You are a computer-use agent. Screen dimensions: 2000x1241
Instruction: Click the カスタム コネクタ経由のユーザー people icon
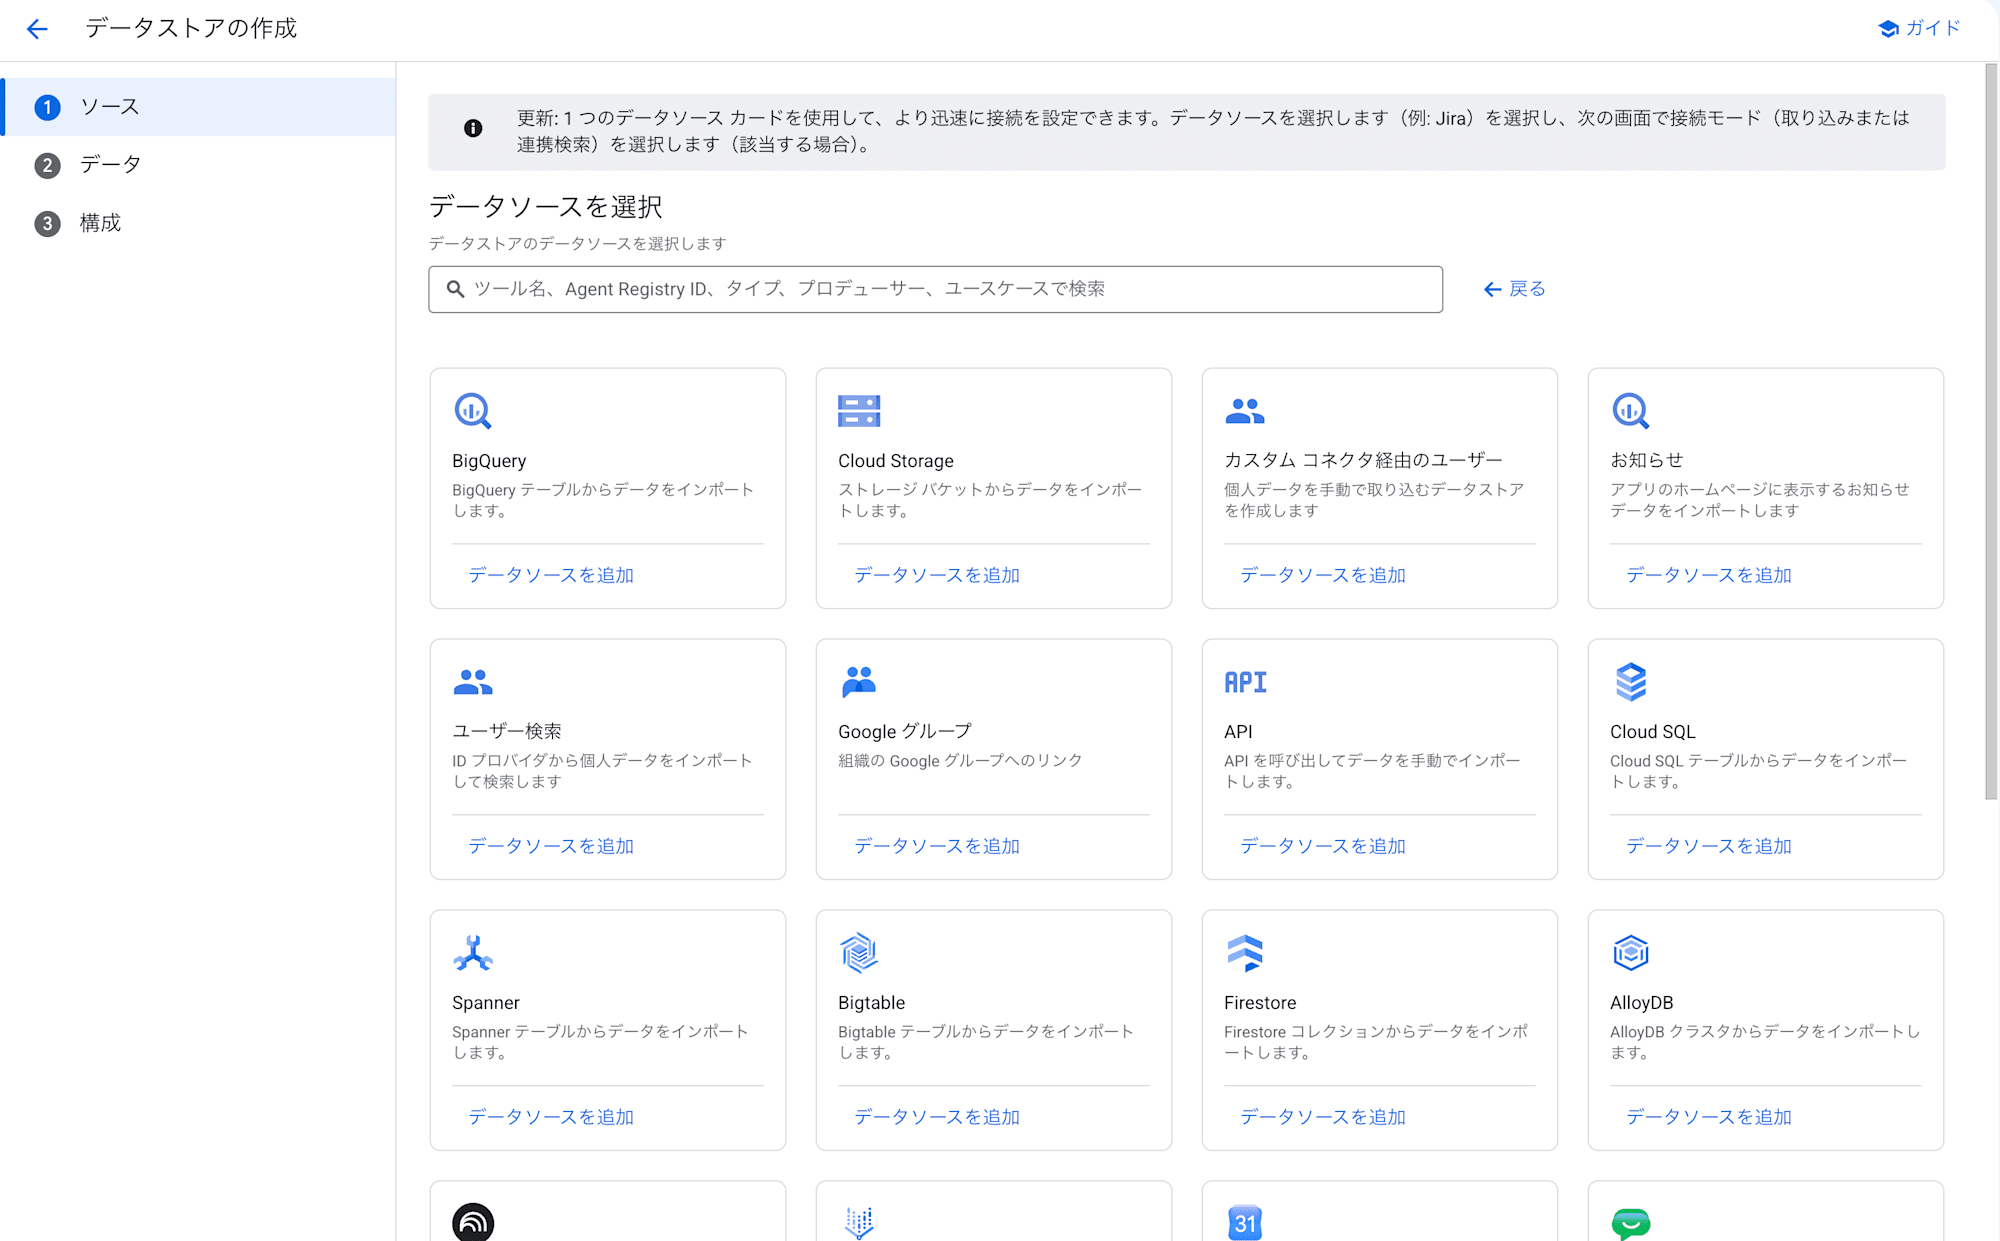pyautogui.click(x=1245, y=411)
